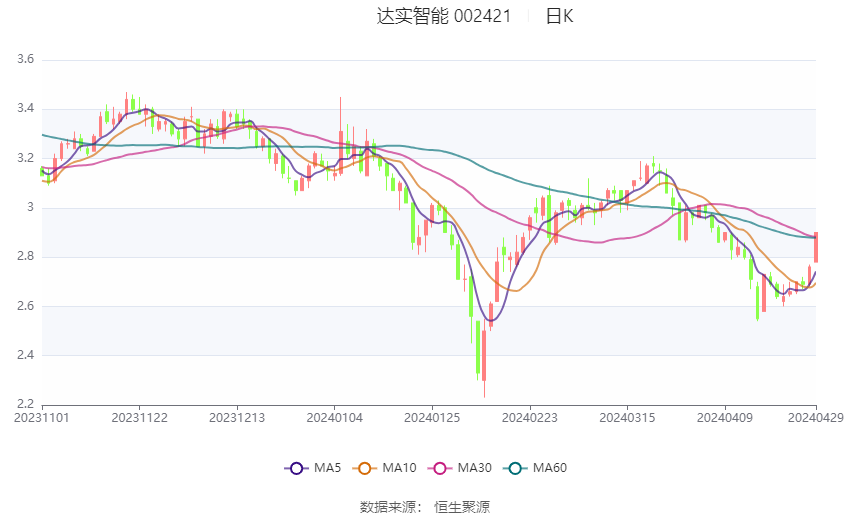This screenshot has height=517, width=850.
Task: Click the data source text 恒生聚源
Action: point(462,507)
